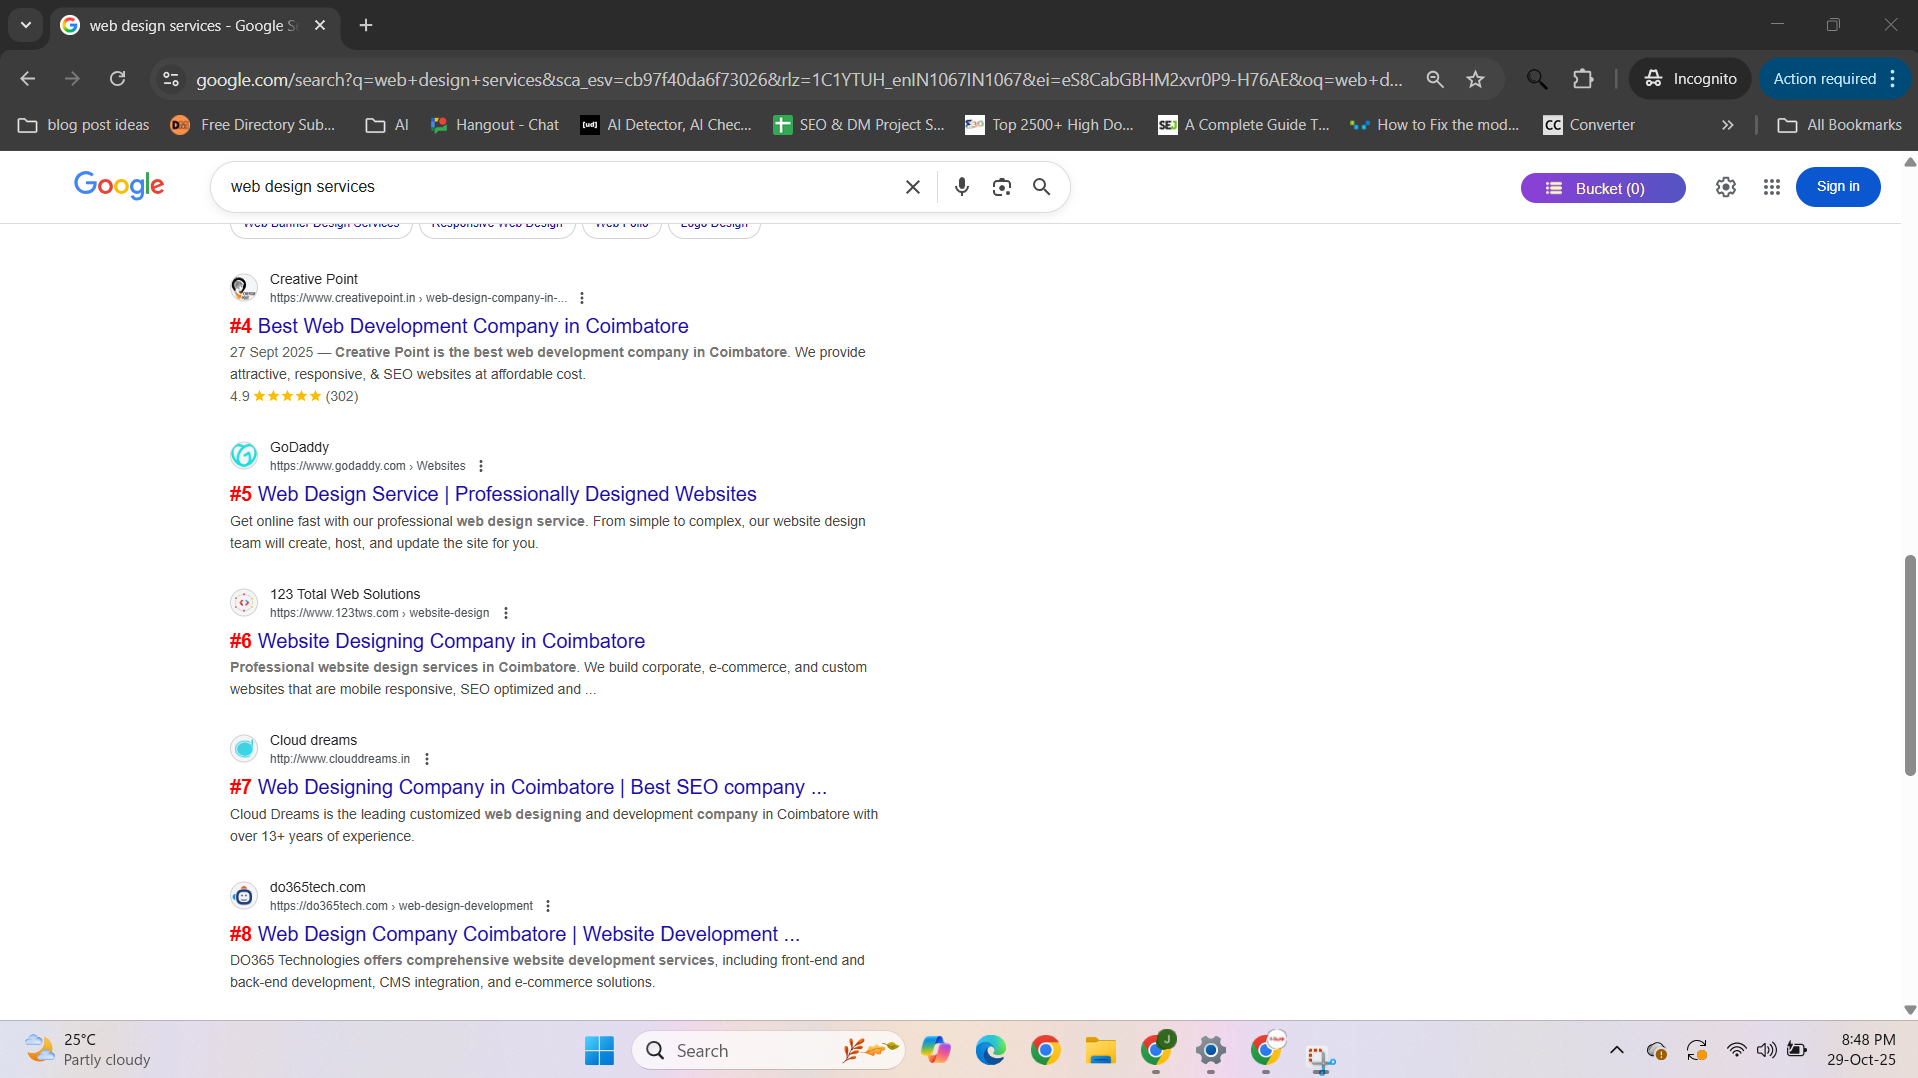Open more options for GoDaddy result
The image size is (1918, 1078).
pyautogui.click(x=481, y=466)
